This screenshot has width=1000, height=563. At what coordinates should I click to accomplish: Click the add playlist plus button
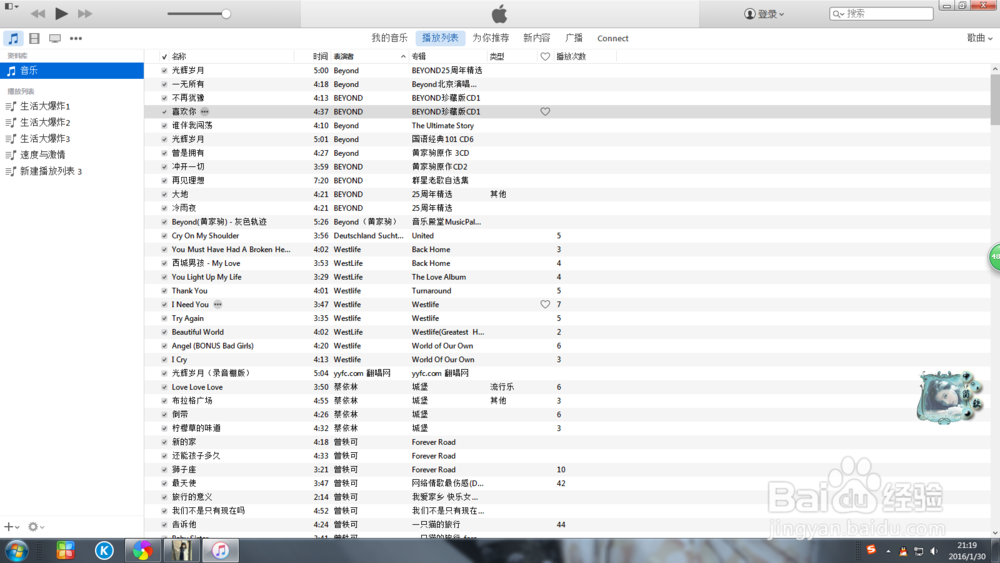pos(11,527)
